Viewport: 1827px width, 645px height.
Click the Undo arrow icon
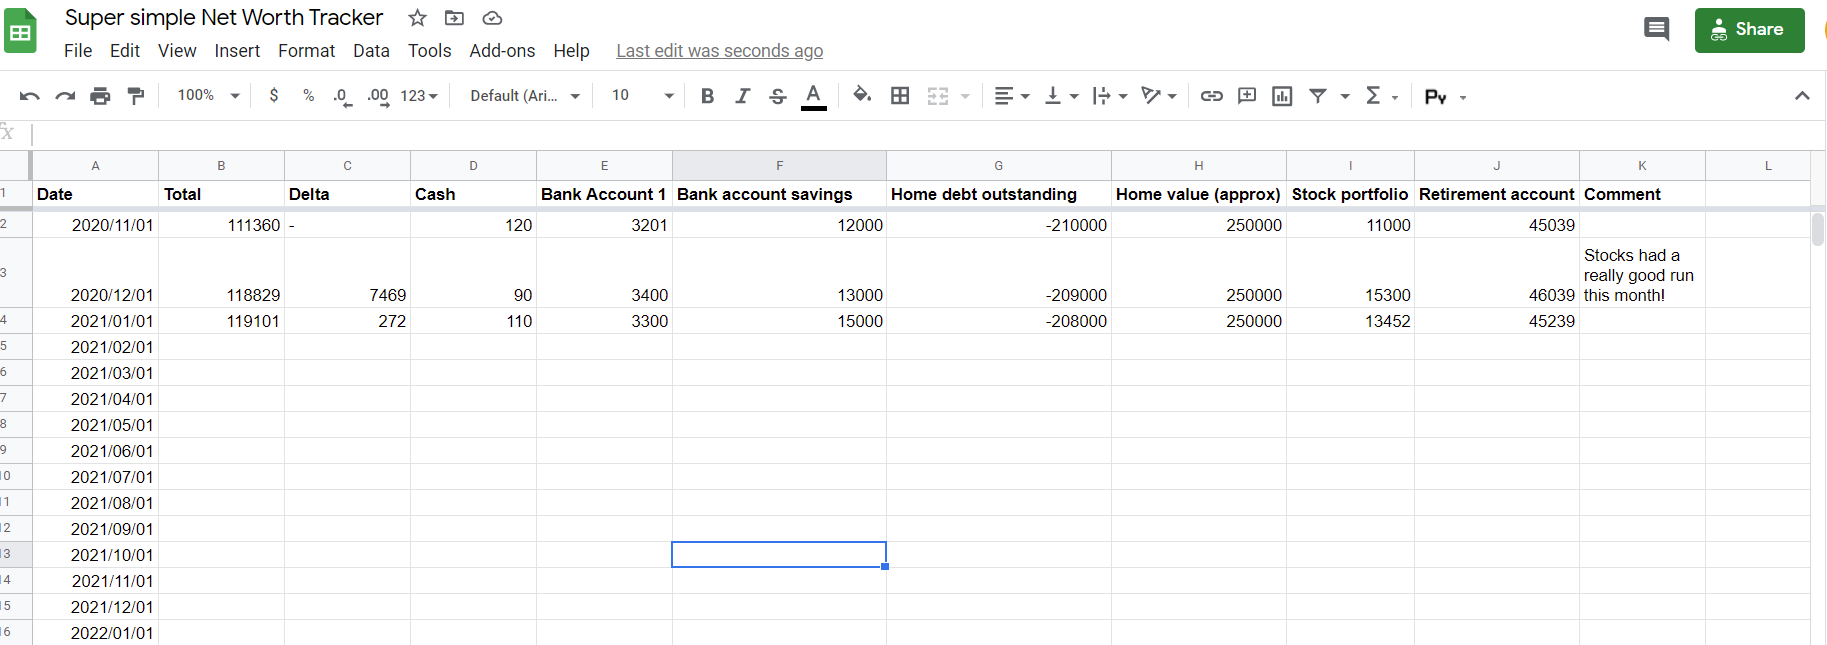pos(29,96)
